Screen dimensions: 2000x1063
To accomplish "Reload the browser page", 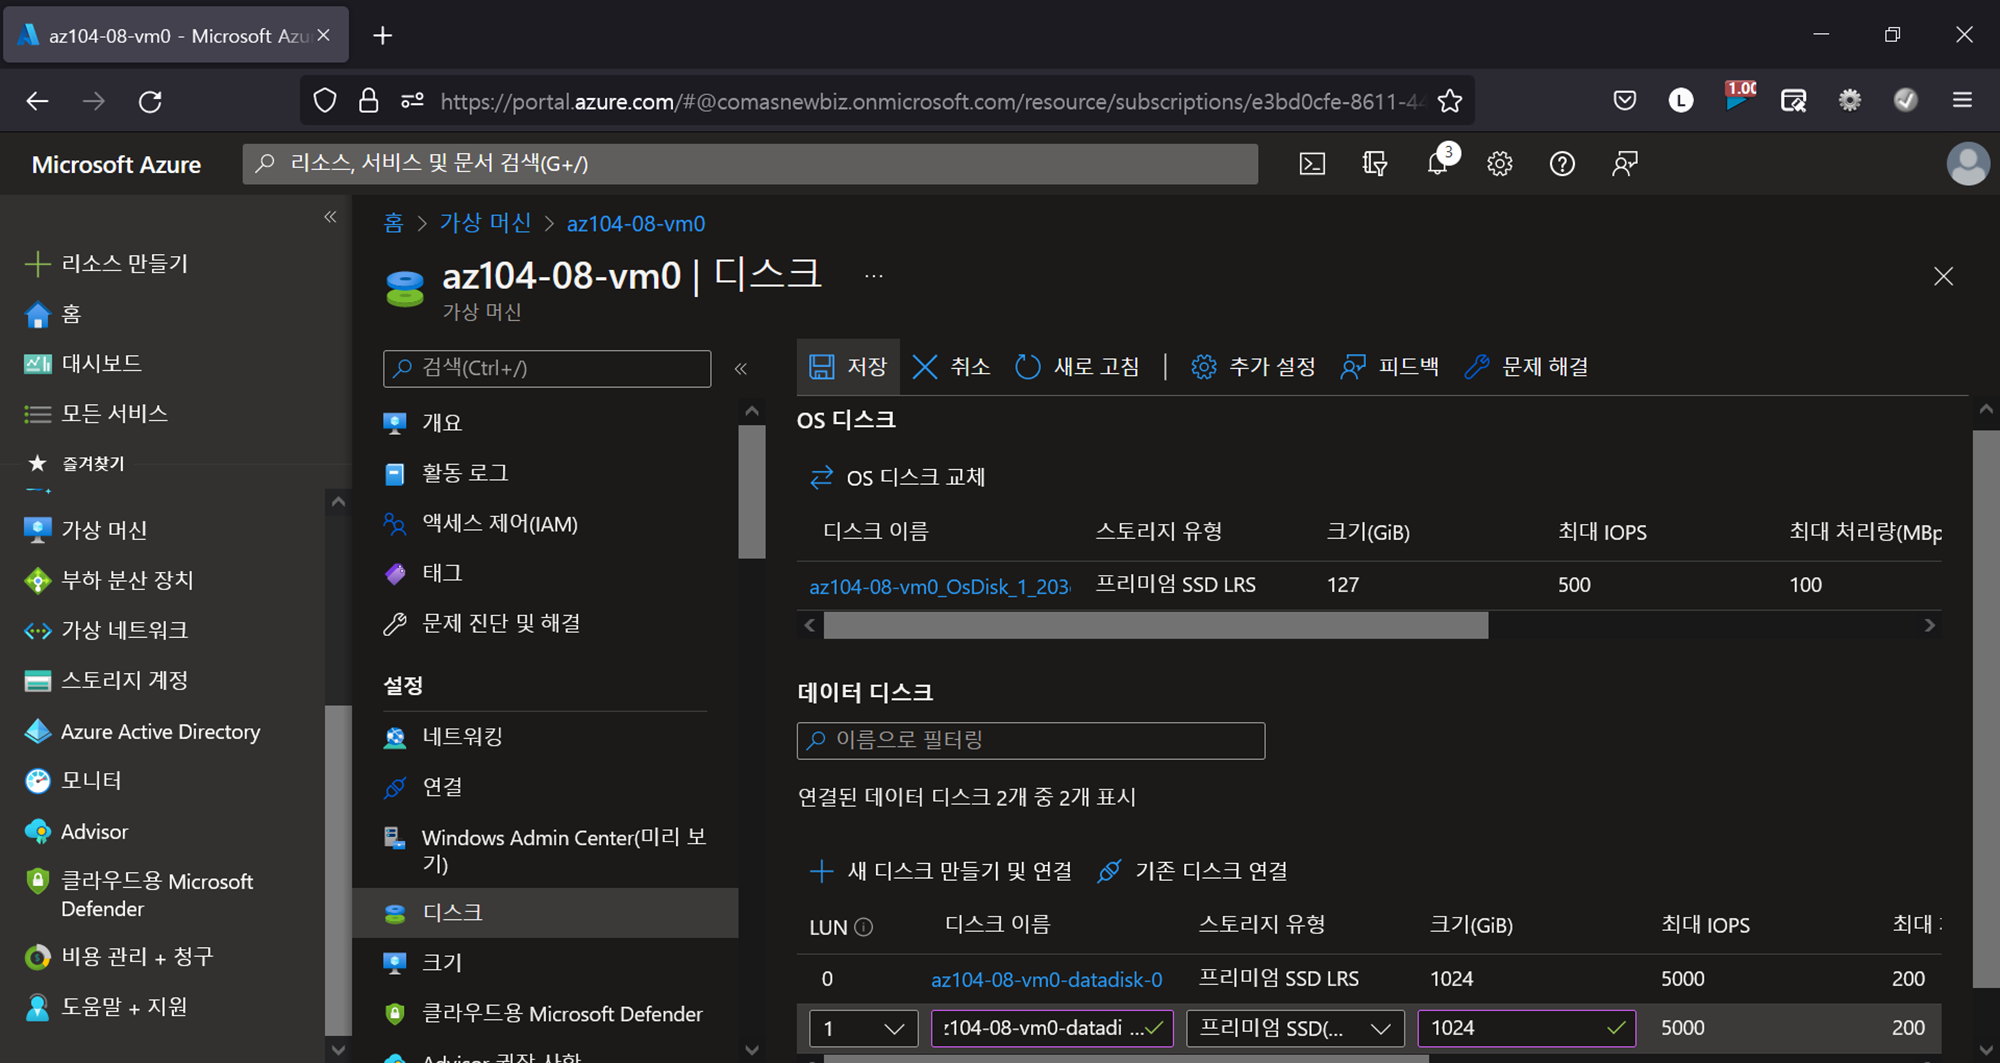I will (x=150, y=101).
